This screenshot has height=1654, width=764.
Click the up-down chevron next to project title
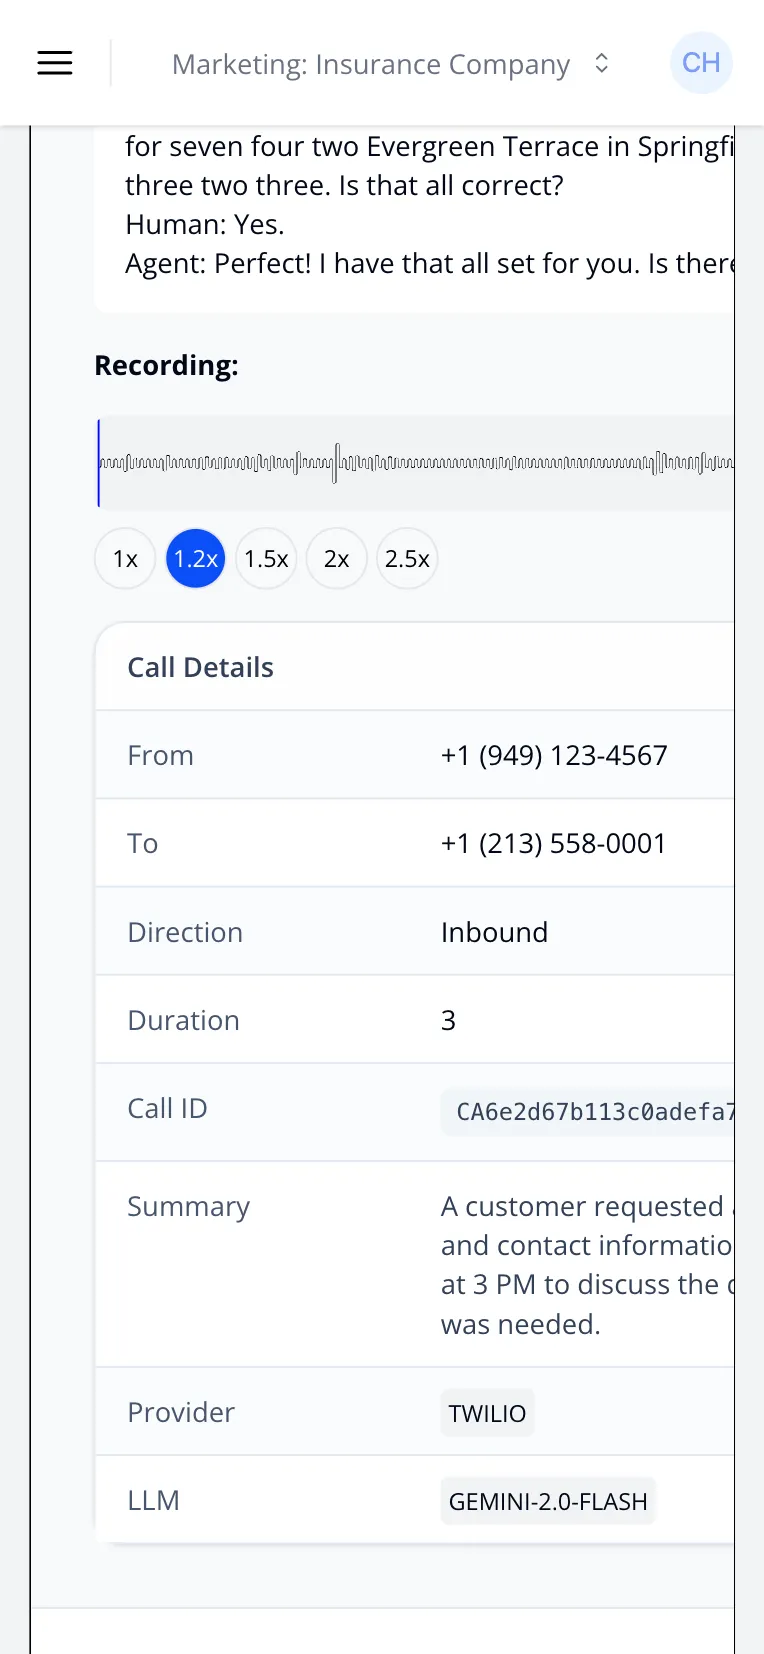point(601,63)
